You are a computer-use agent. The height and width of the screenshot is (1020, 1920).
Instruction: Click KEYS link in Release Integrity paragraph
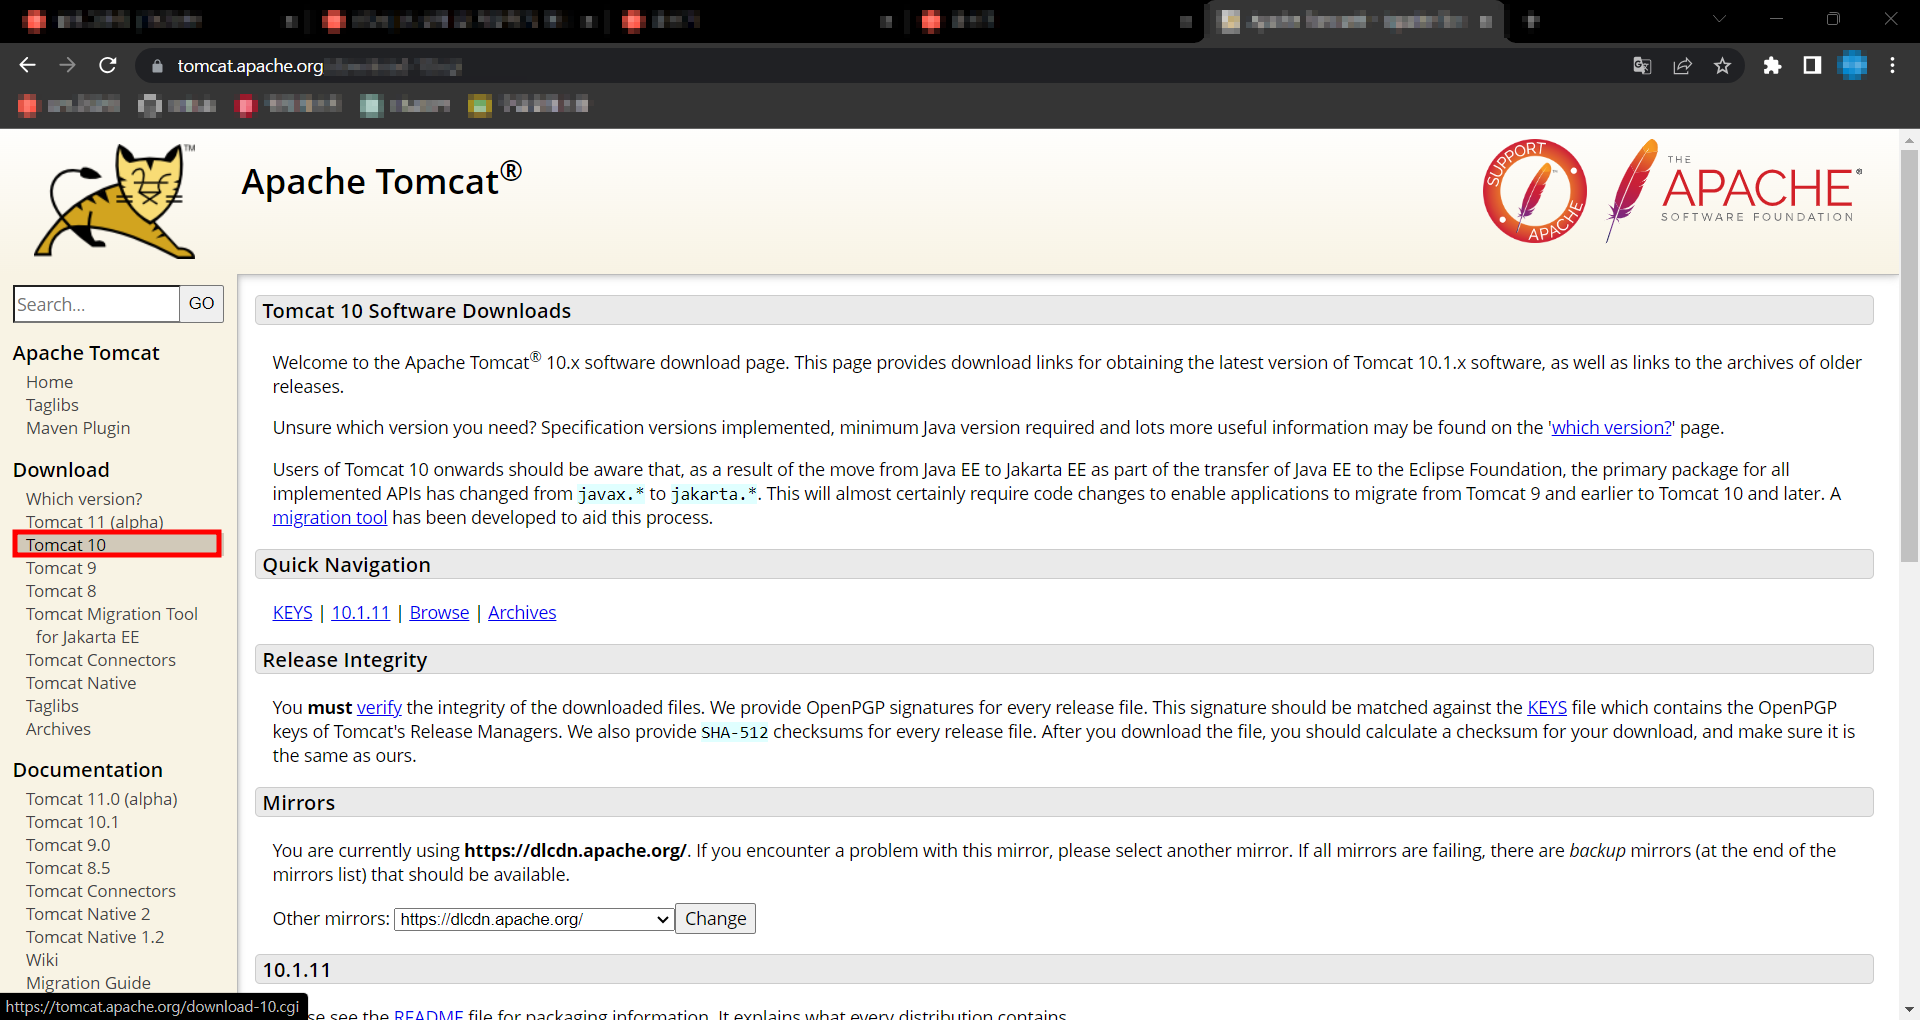click(x=1547, y=708)
